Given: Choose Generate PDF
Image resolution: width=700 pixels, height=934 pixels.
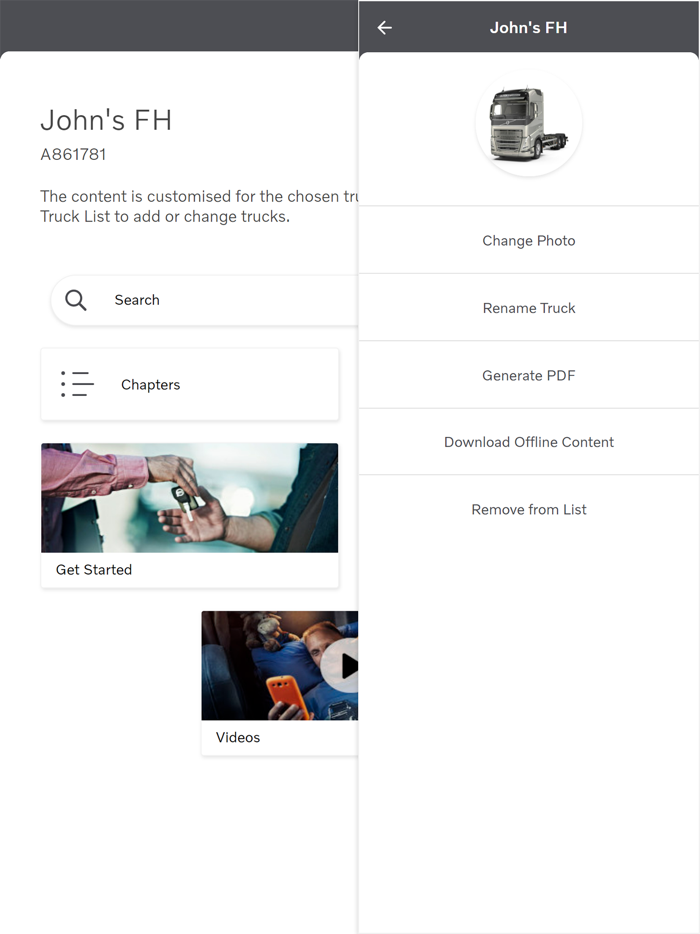Looking at the screenshot, I should 529,375.
